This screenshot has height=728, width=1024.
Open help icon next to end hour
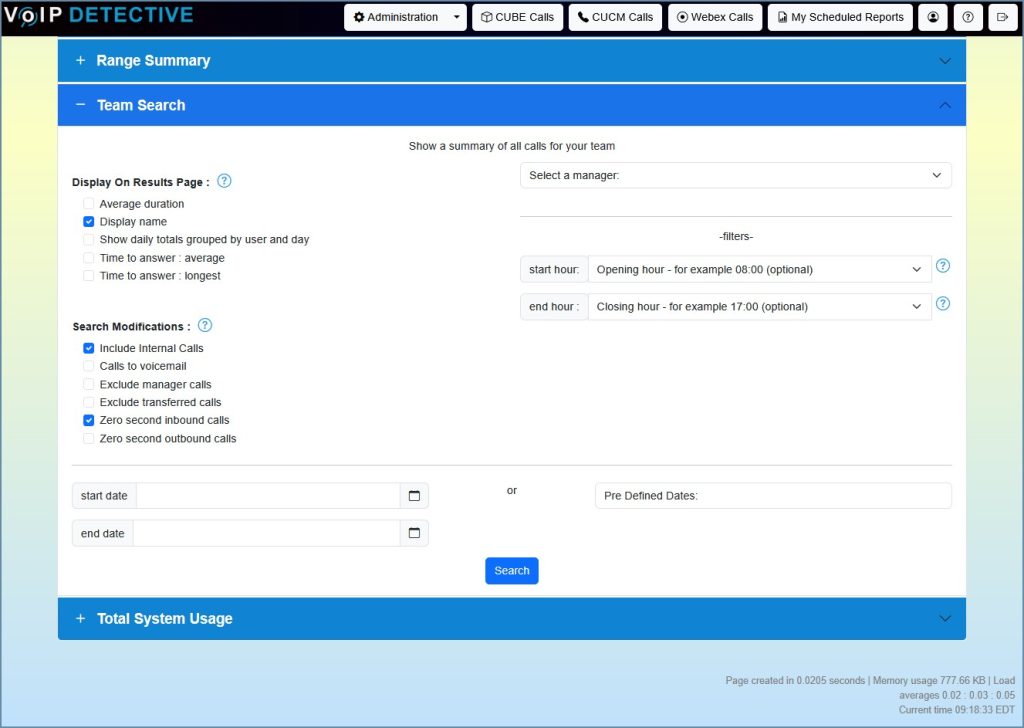943,304
